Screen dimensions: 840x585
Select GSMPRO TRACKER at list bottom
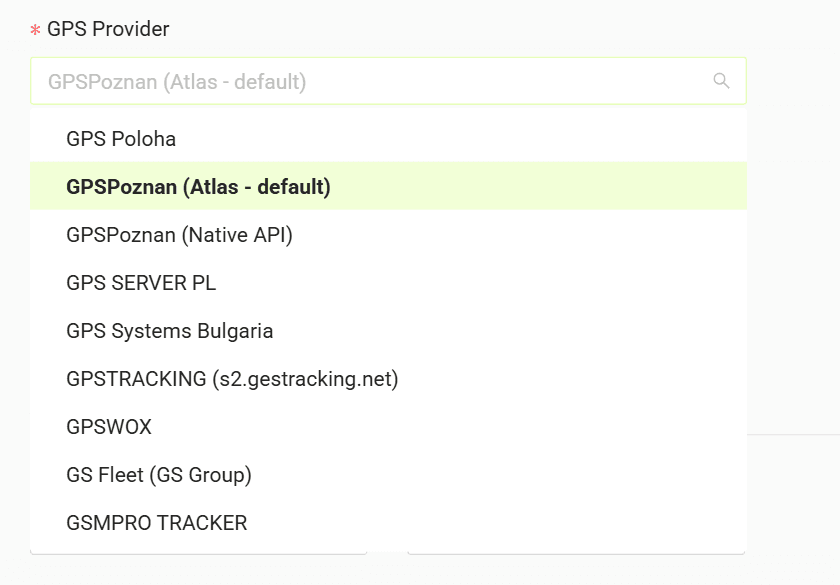click(388, 522)
